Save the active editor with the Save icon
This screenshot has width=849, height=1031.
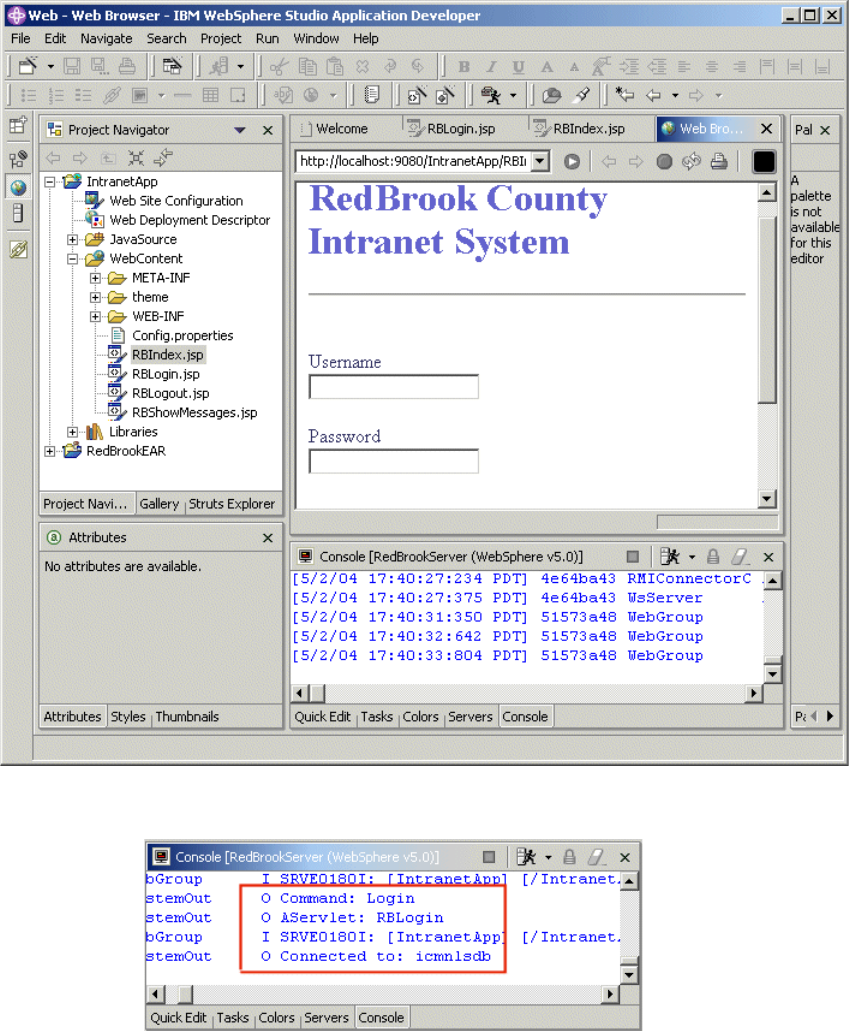click(x=72, y=65)
